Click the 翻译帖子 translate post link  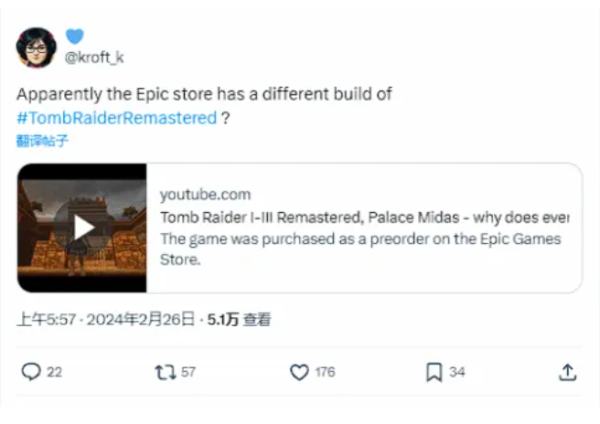43,141
